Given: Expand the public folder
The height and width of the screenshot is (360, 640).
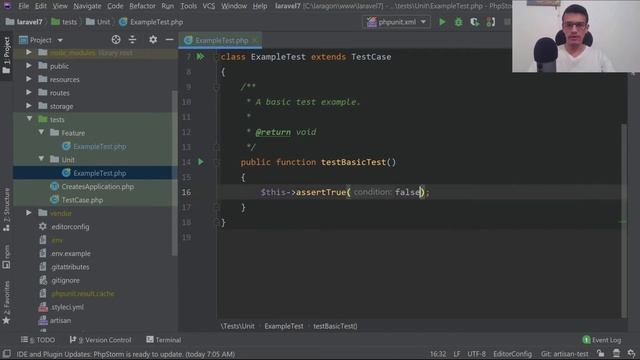Looking at the screenshot, I should click(29, 66).
